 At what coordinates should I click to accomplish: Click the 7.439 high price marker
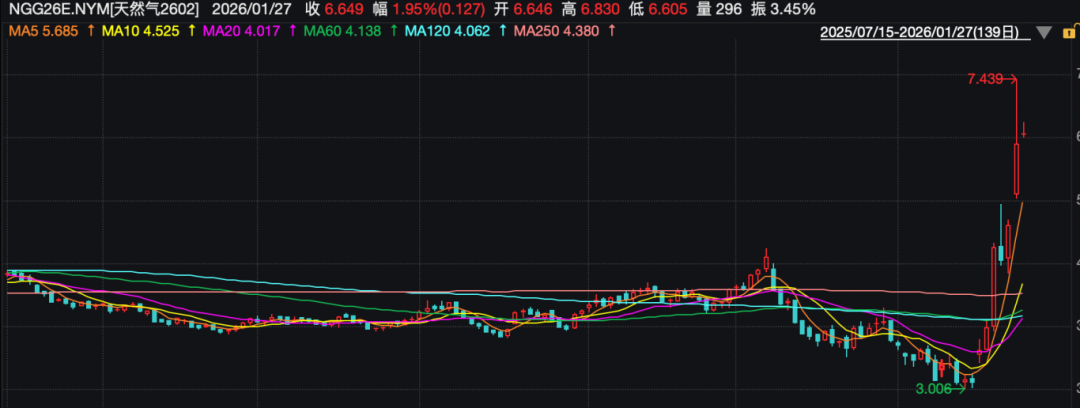click(986, 79)
